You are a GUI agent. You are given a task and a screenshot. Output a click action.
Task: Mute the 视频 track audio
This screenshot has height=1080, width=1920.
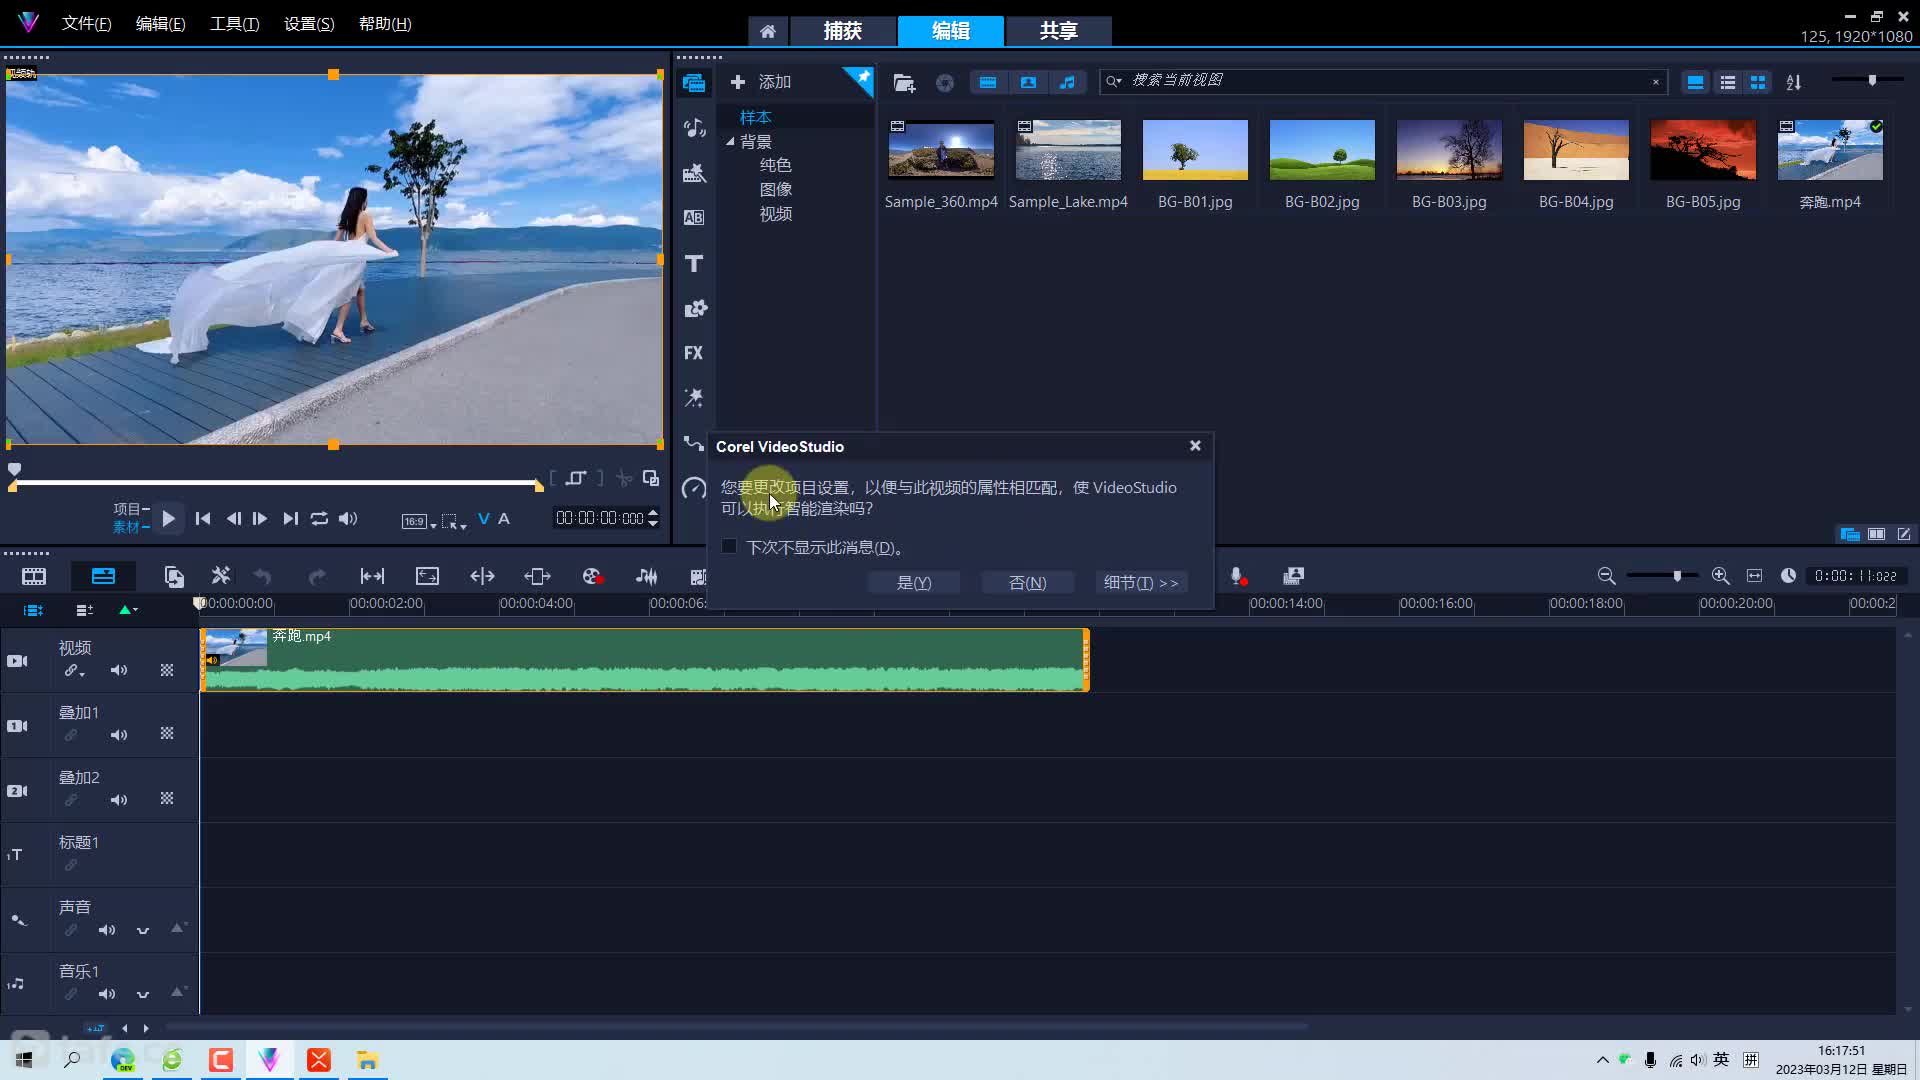[x=119, y=670]
